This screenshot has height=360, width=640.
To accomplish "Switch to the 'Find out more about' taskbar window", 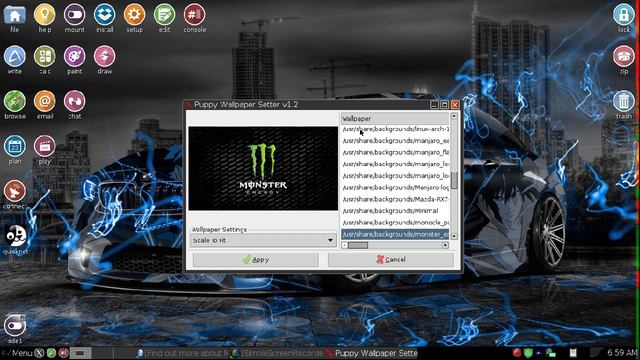I will click(x=182, y=353).
